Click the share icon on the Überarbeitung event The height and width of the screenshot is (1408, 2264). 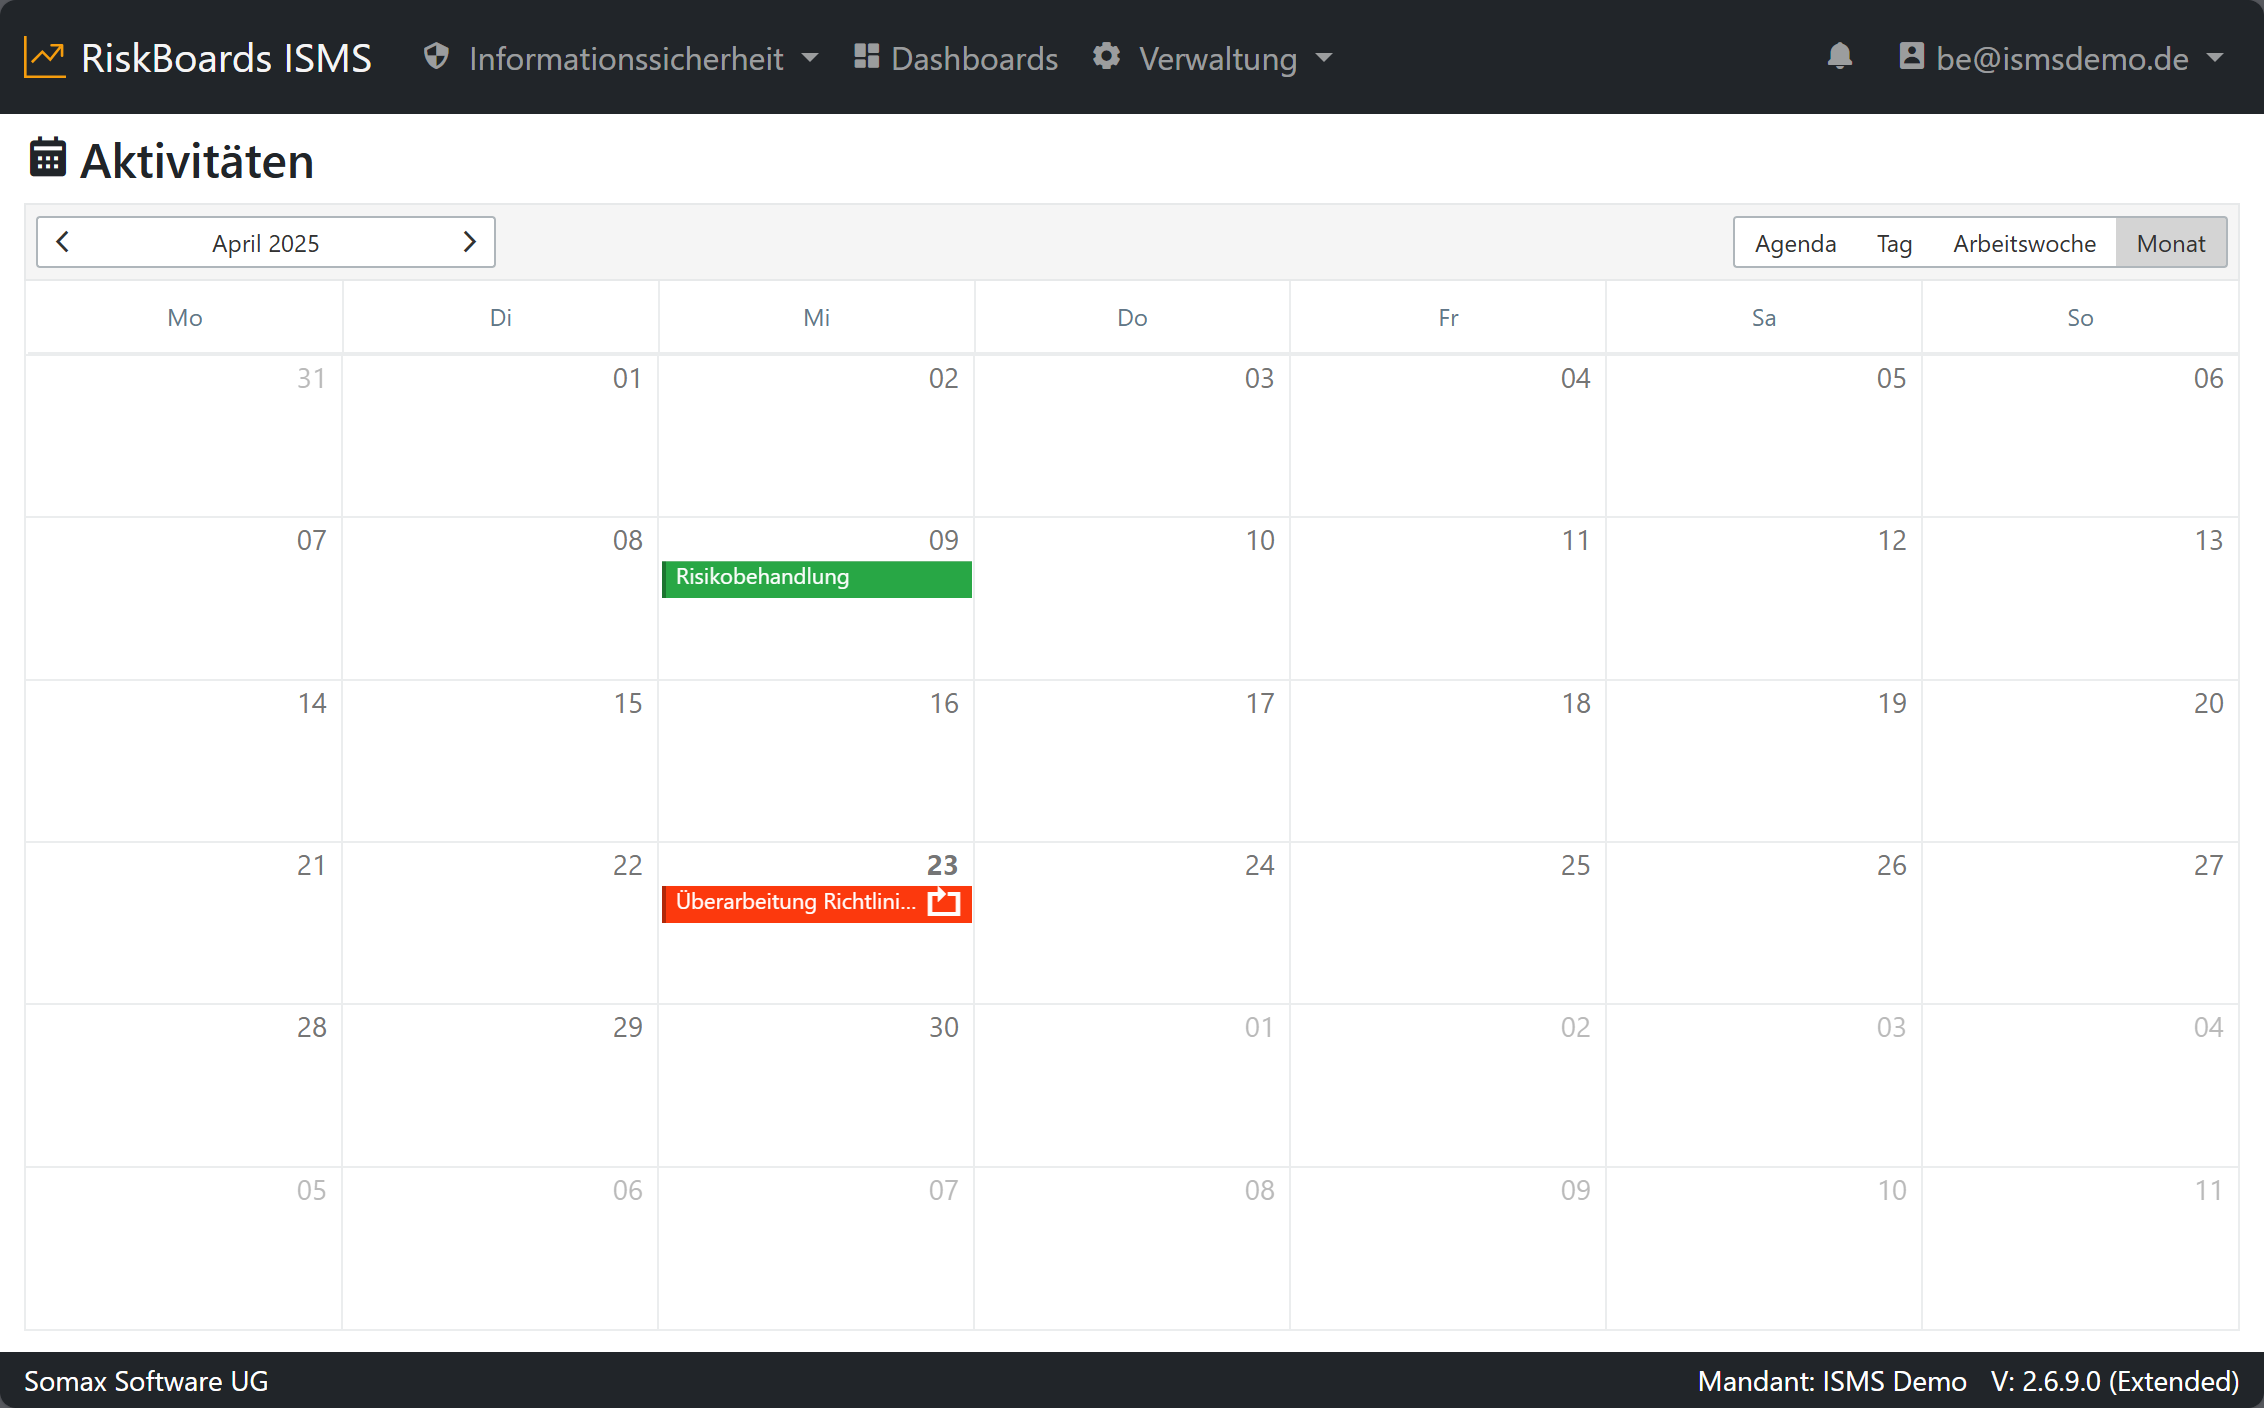click(944, 901)
